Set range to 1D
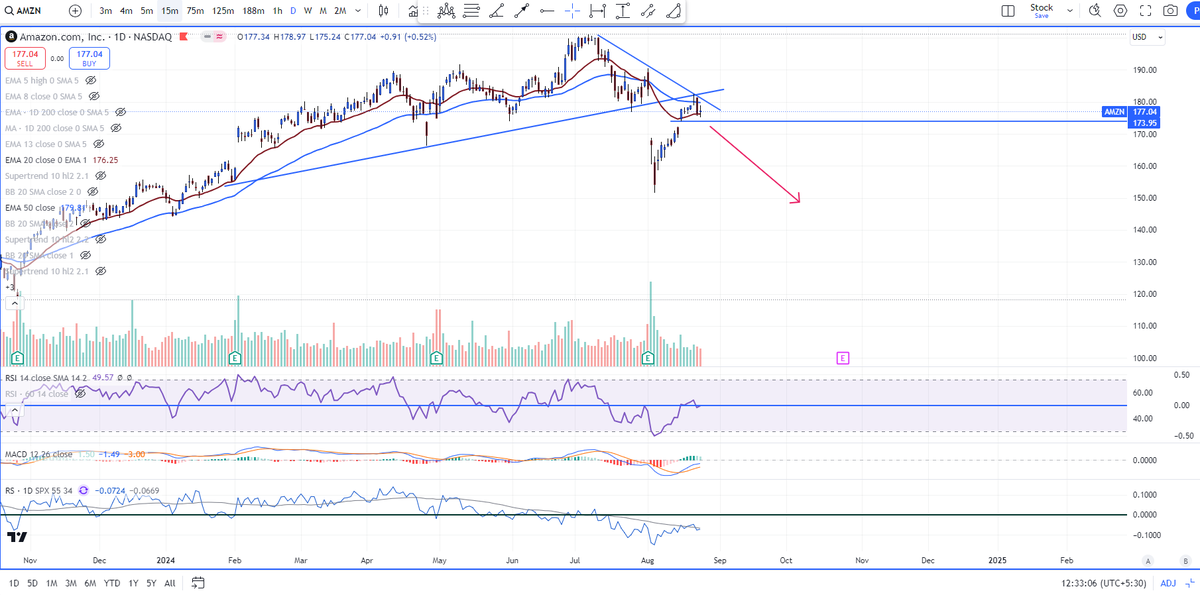1200x595 pixels. pyautogui.click(x=14, y=583)
